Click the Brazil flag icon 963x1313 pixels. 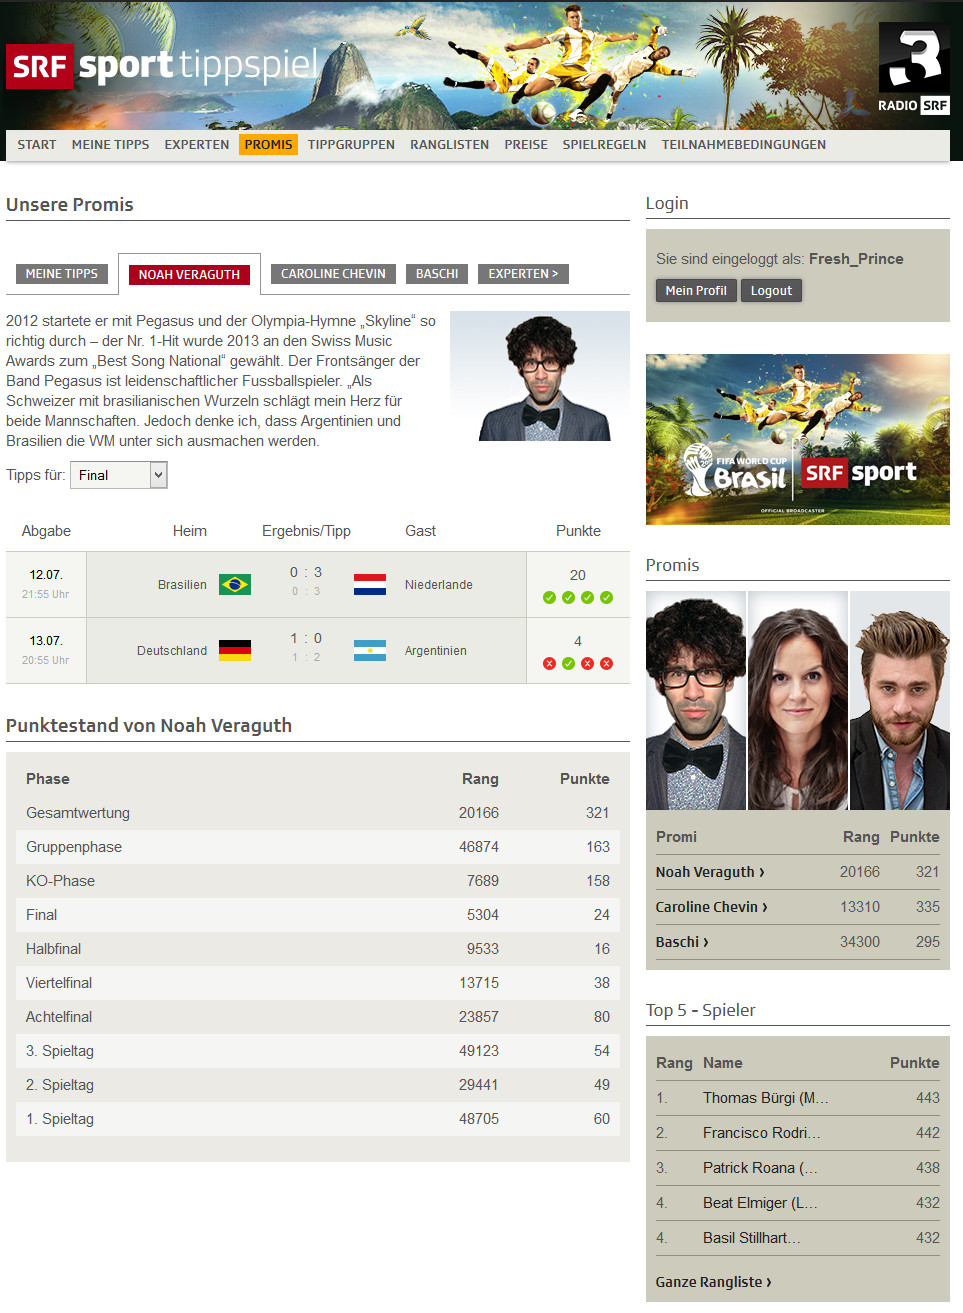pos(235,584)
